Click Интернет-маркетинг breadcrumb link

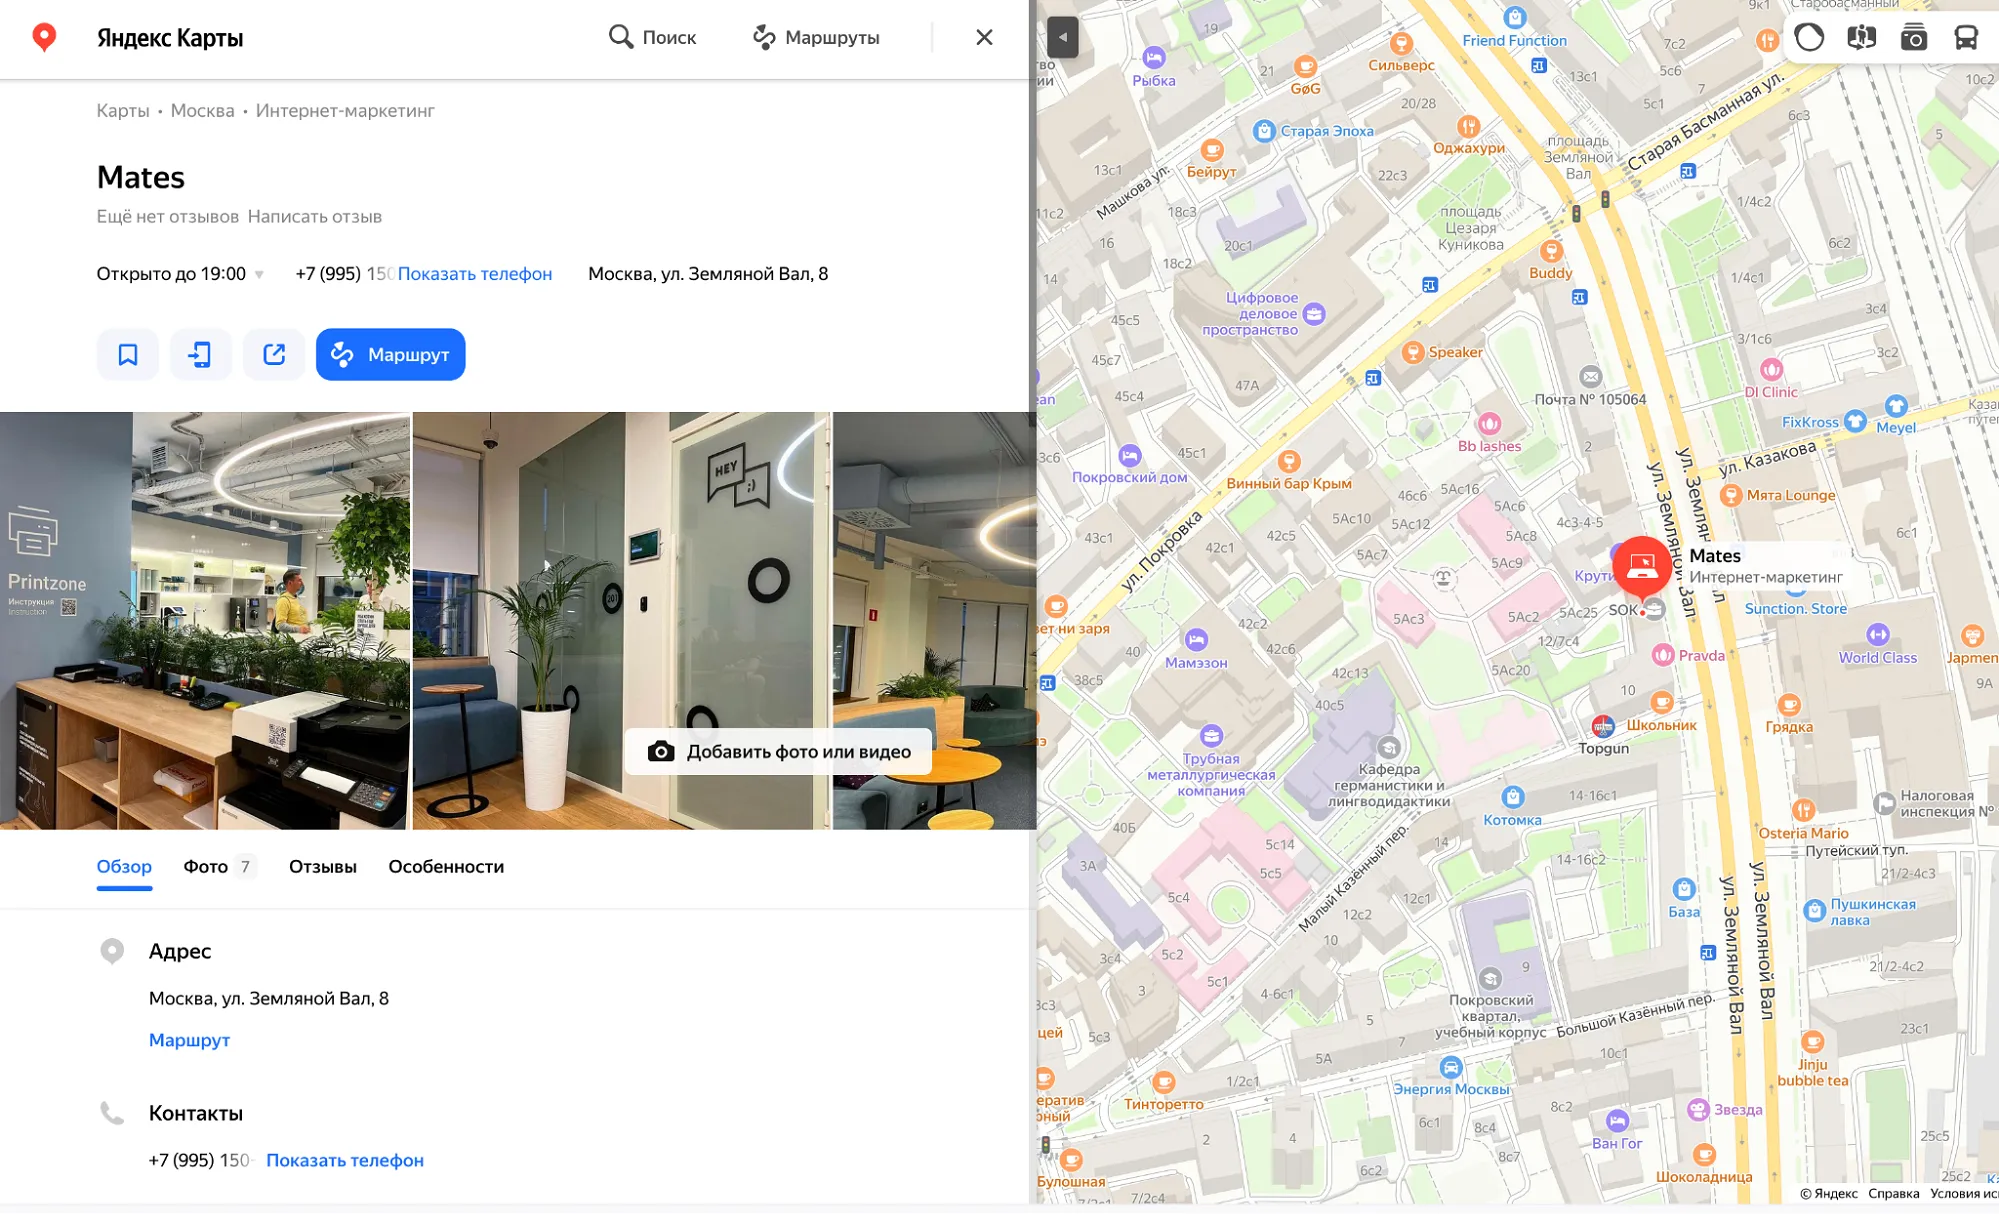coord(344,110)
